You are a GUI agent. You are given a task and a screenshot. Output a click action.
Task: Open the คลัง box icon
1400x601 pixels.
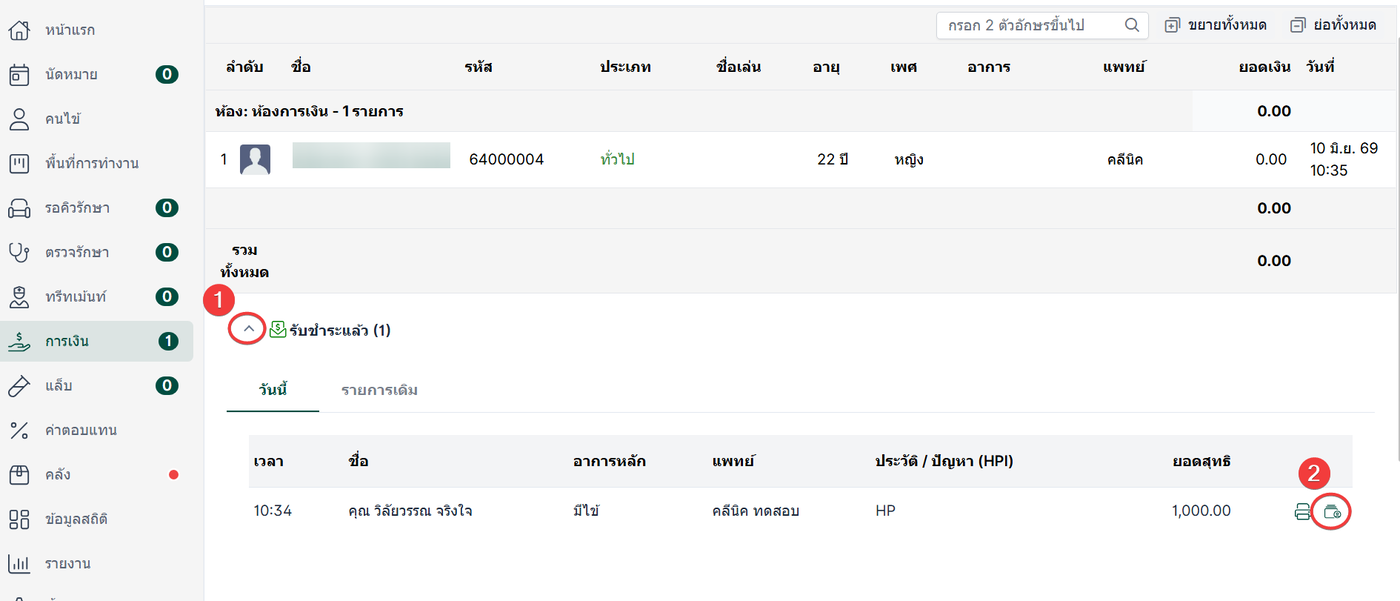pos(19,474)
